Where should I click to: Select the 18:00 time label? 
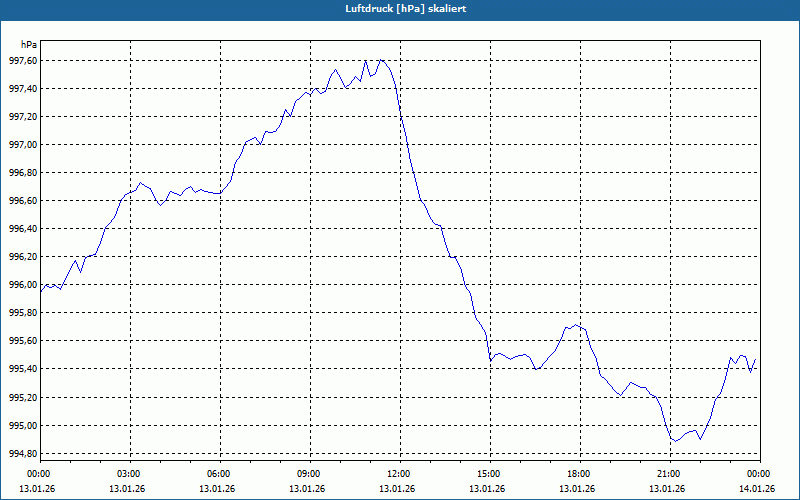581,474
